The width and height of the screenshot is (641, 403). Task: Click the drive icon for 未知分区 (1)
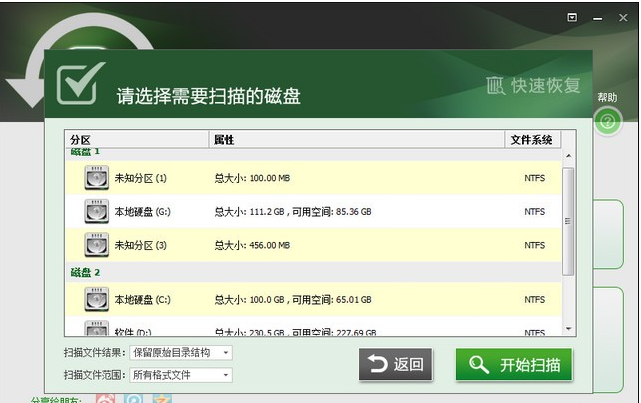click(x=96, y=177)
